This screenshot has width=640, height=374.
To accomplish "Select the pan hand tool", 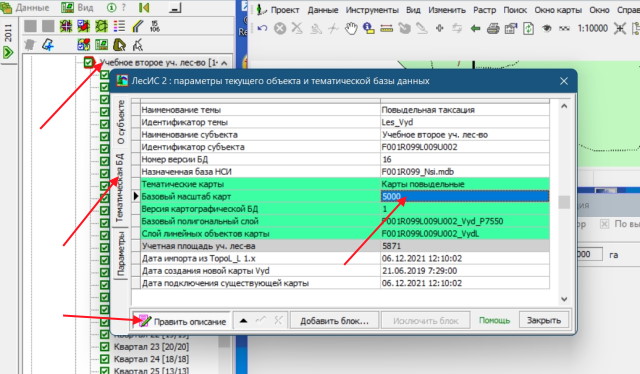I will coord(351,28).
